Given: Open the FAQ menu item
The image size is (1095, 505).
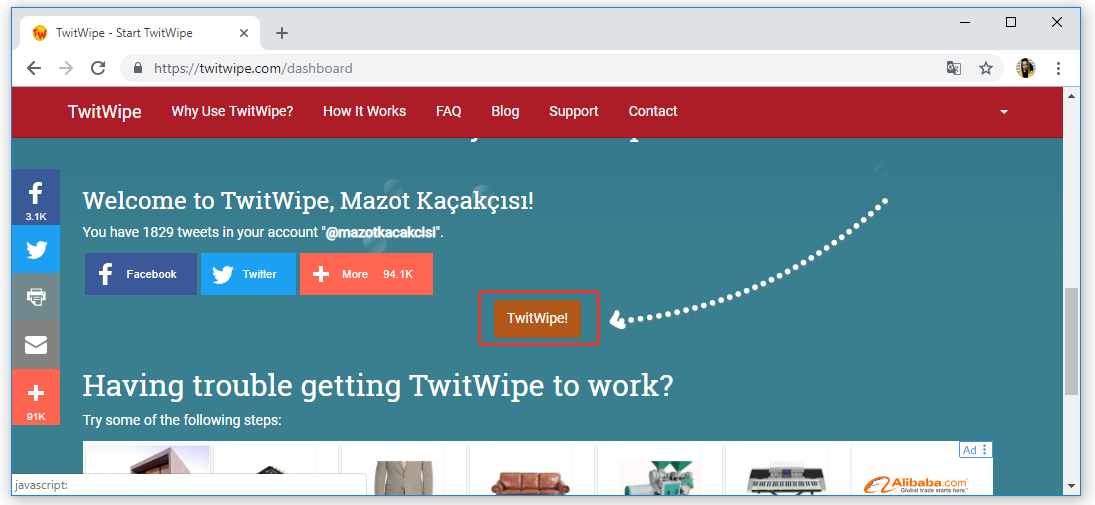Looking at the screenshot, I should click(x=448, y=111).
